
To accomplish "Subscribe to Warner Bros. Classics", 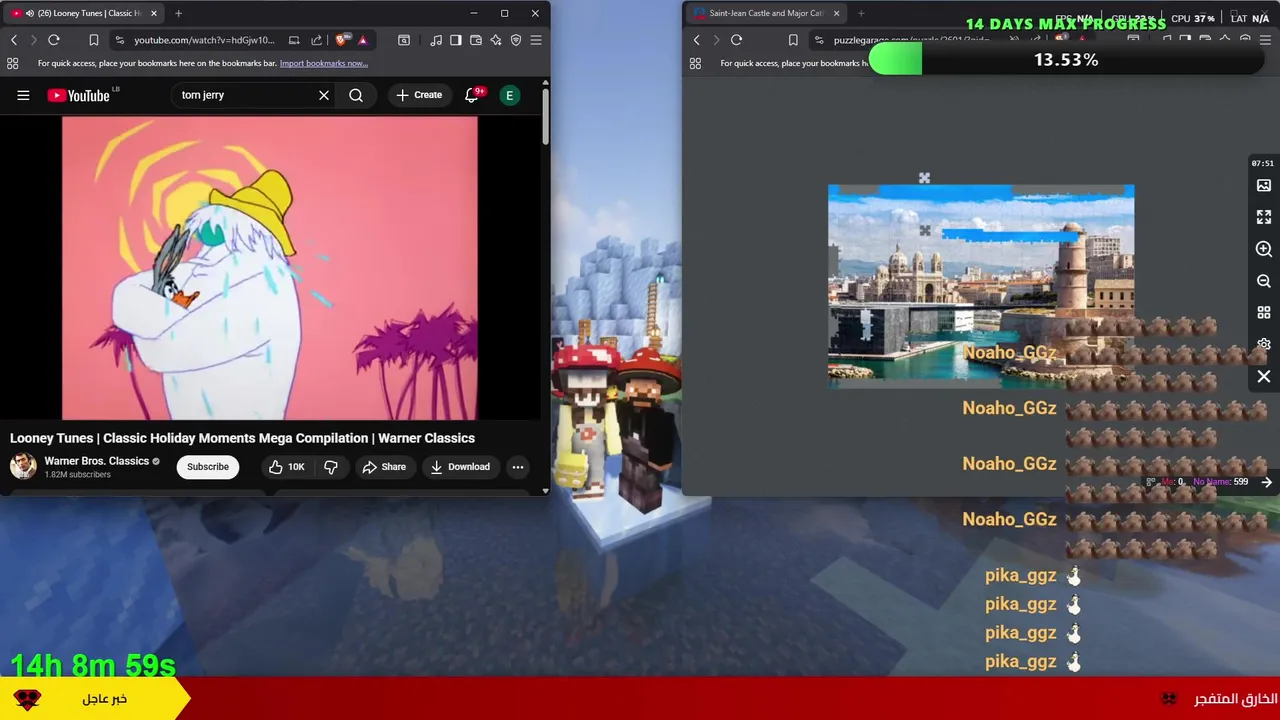I will coord(208,467).
